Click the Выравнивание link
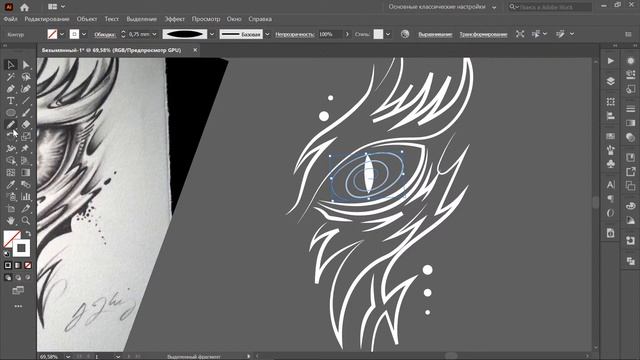The image size is (640, 360). 436,35
